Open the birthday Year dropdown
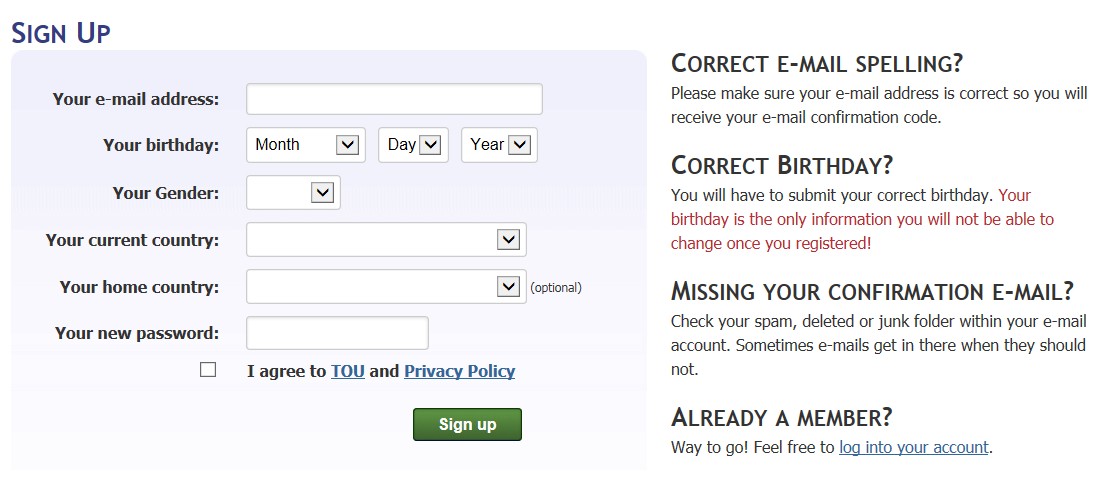The height and width of the screenshot is (500, 1114). pos(499,145)
